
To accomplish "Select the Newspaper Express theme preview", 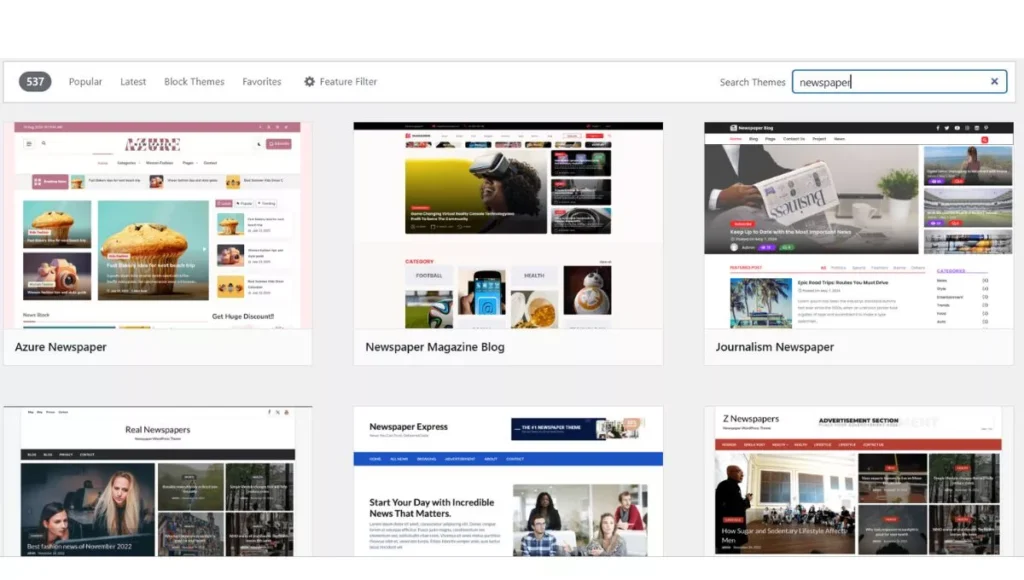I will [x=508, y=481].
